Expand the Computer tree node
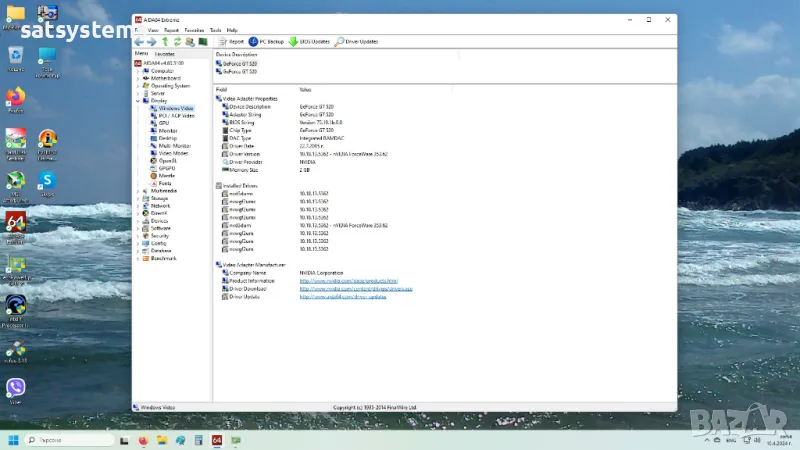Image resolution: width=800 pixels, height=450 pixels. pyautogui.click(x=138, y=71)
